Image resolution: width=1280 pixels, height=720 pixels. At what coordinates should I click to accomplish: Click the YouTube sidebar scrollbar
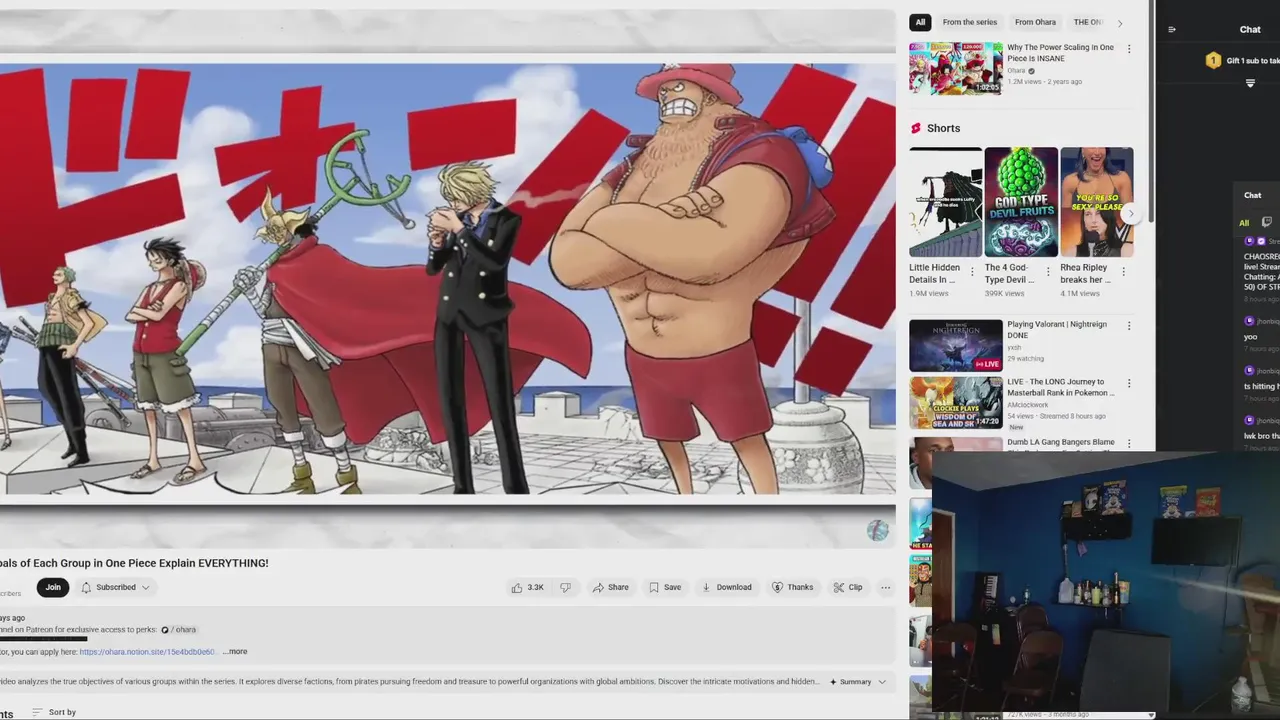pos(1152,110)
